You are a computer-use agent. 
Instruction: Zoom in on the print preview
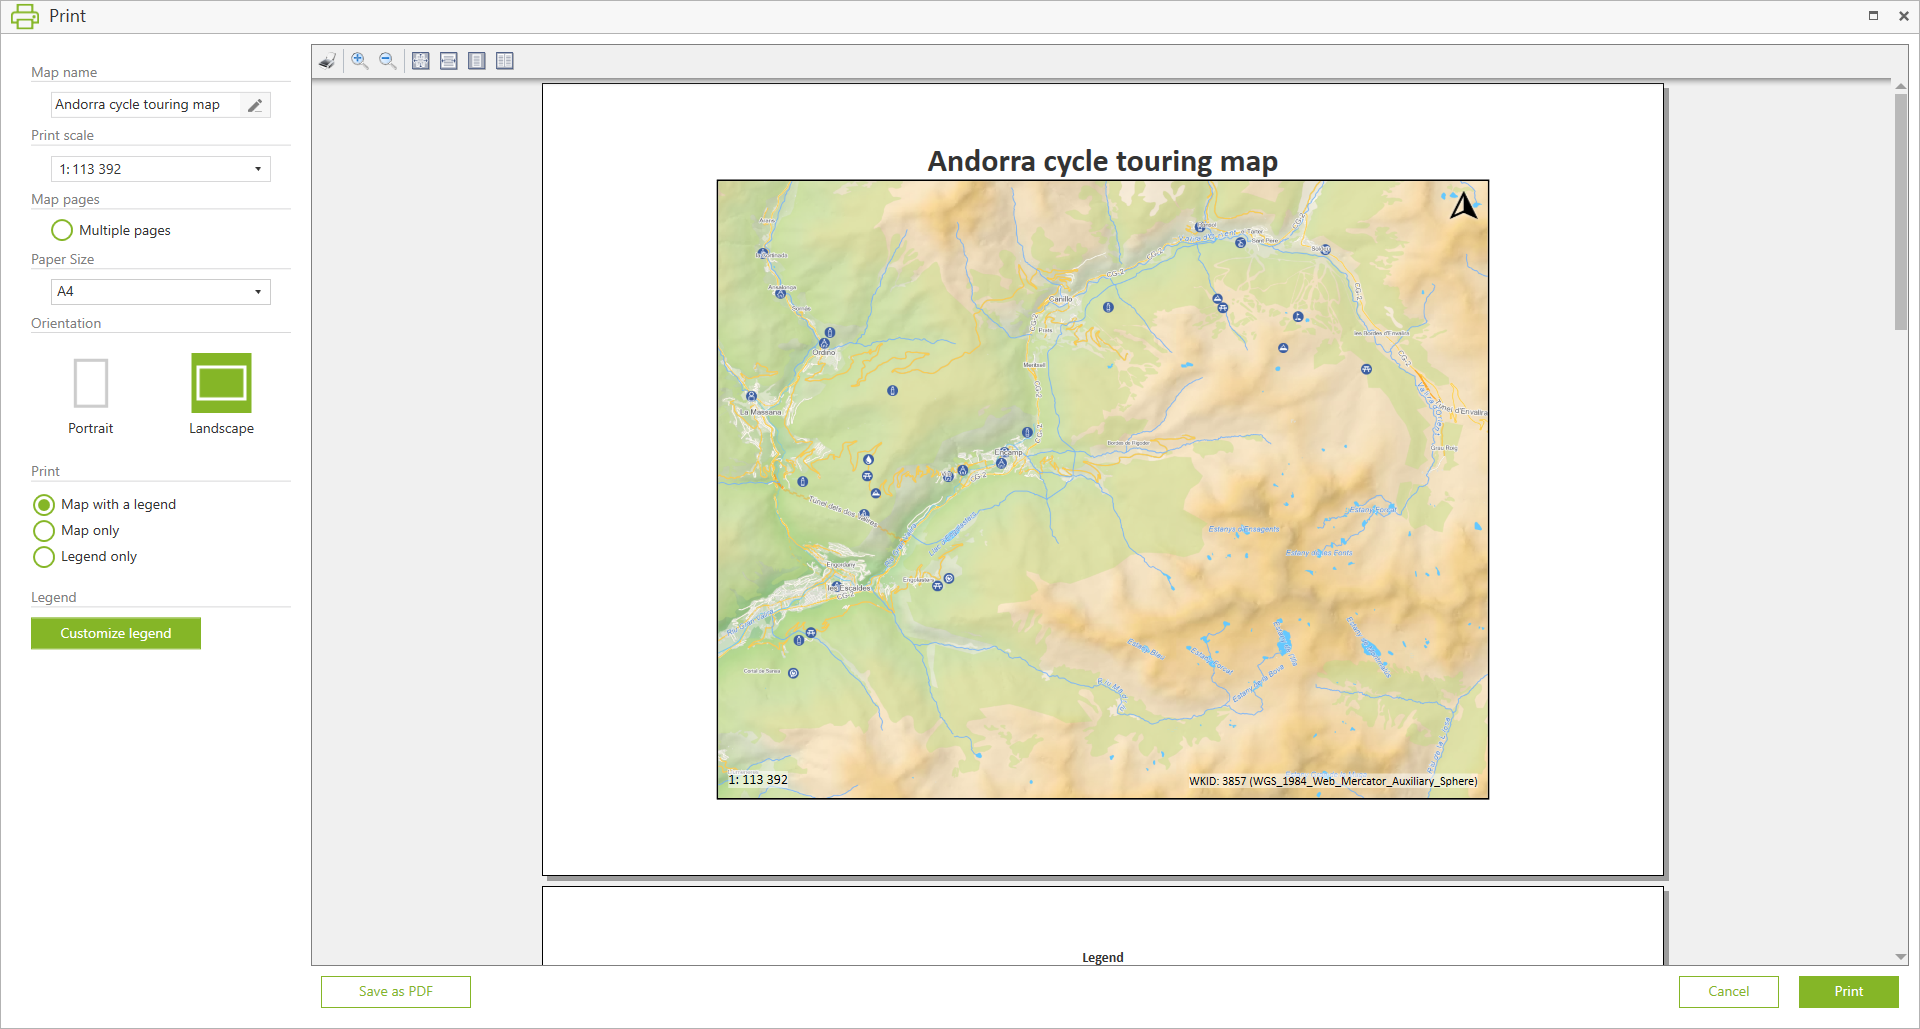[360, 61]
